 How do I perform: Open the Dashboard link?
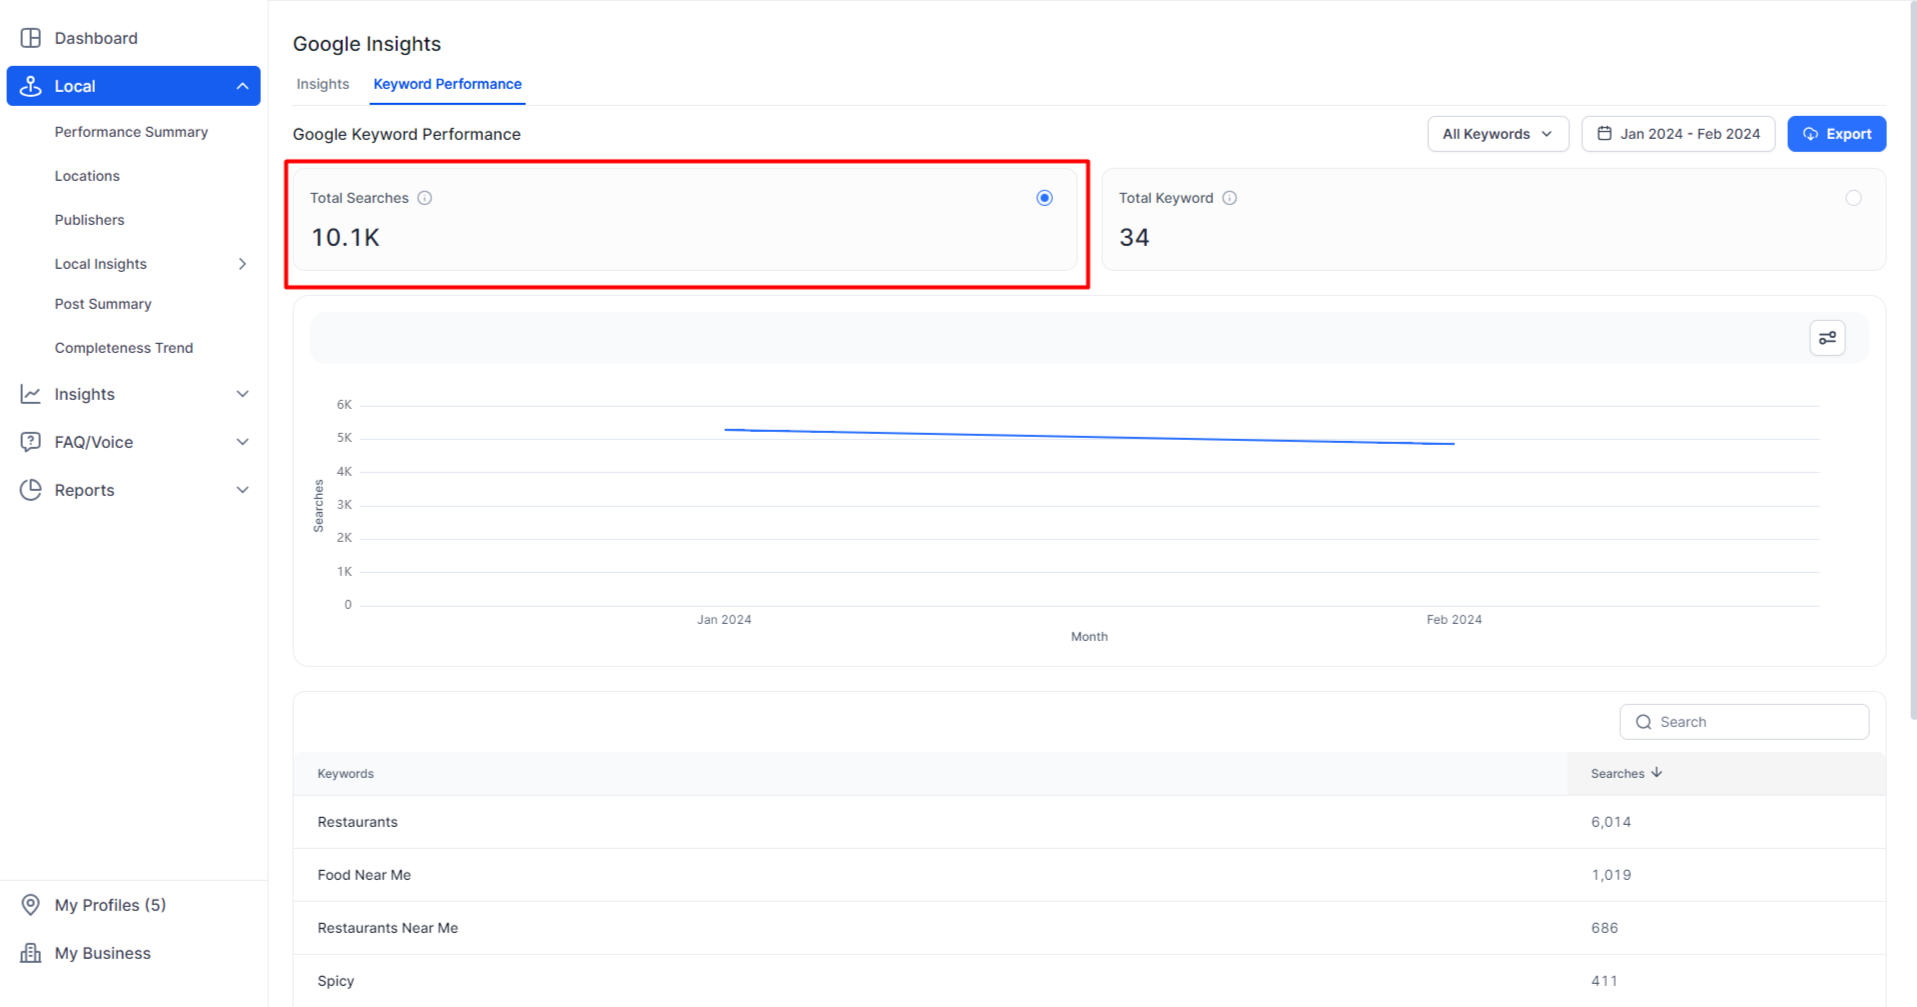tap(96, 38)
